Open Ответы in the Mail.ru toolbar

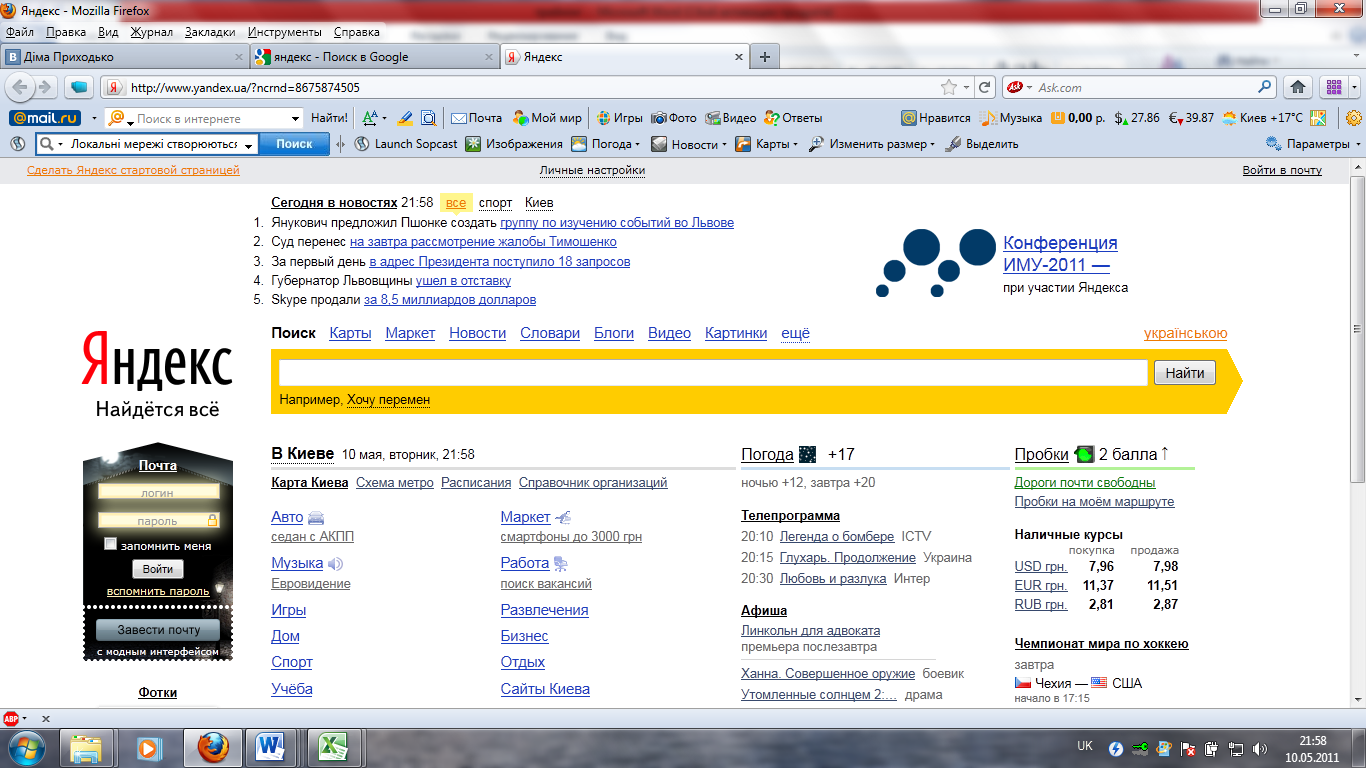(x=793, y=118)
